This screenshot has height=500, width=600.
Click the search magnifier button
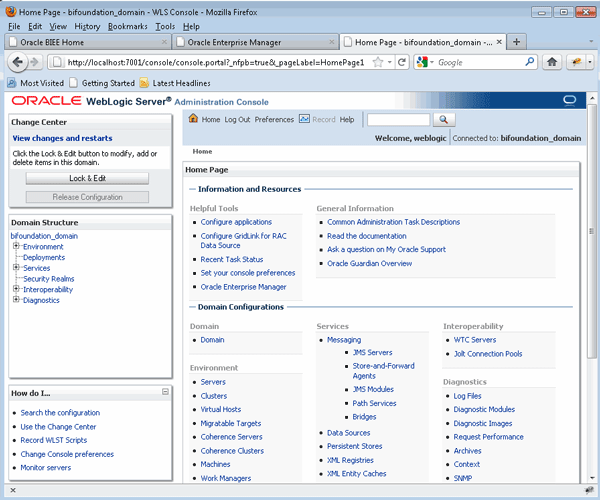click(443, 119)
